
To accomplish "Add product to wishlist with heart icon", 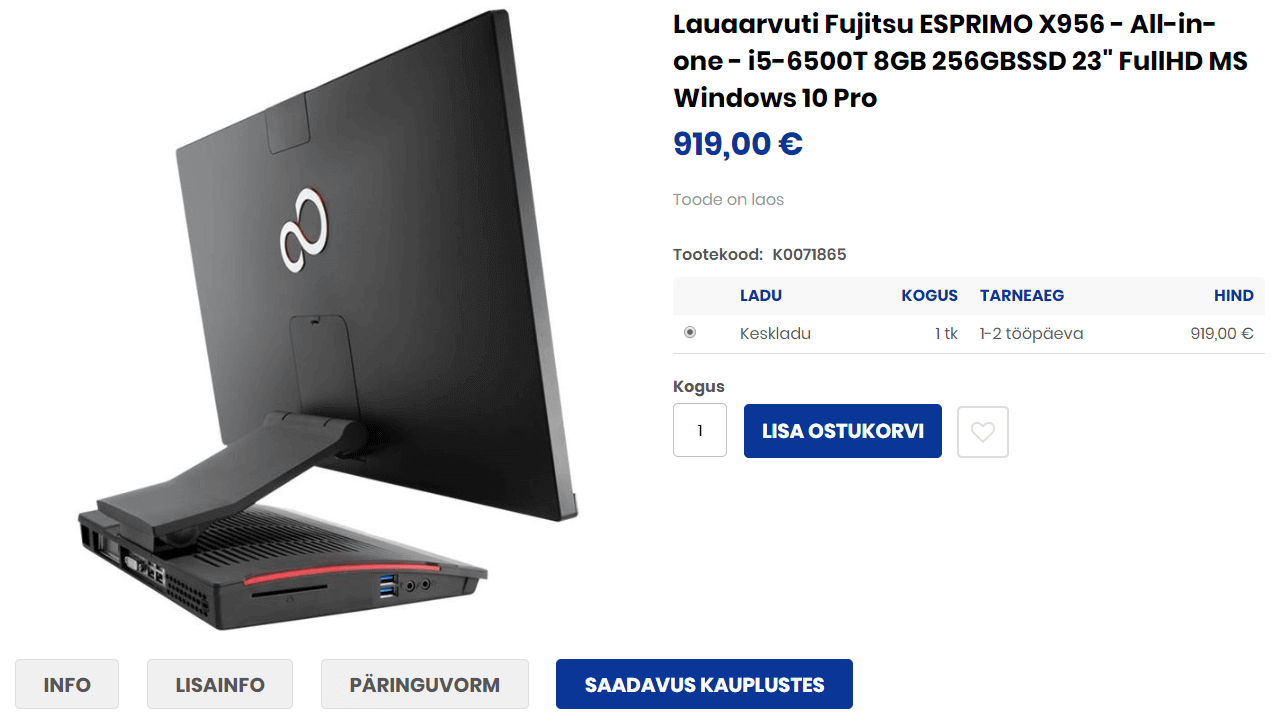I will click(x=983, y=432).
